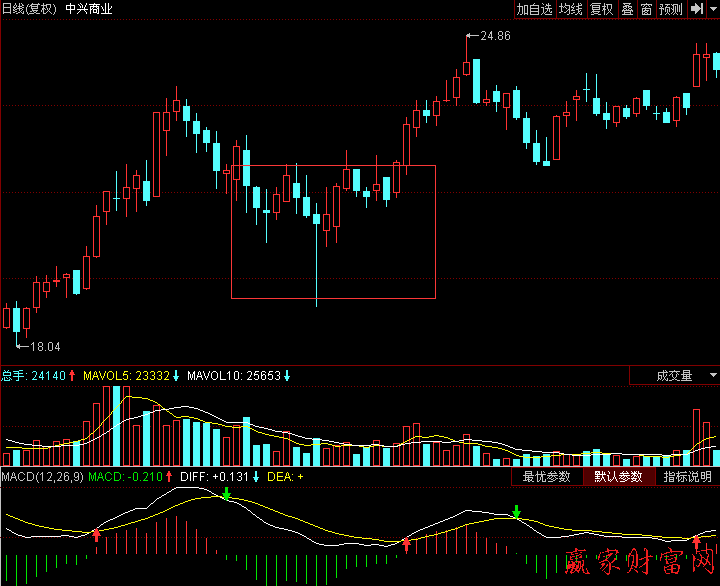
Task: Click the 中兴商业 stock name
Action: click(89, 9)
